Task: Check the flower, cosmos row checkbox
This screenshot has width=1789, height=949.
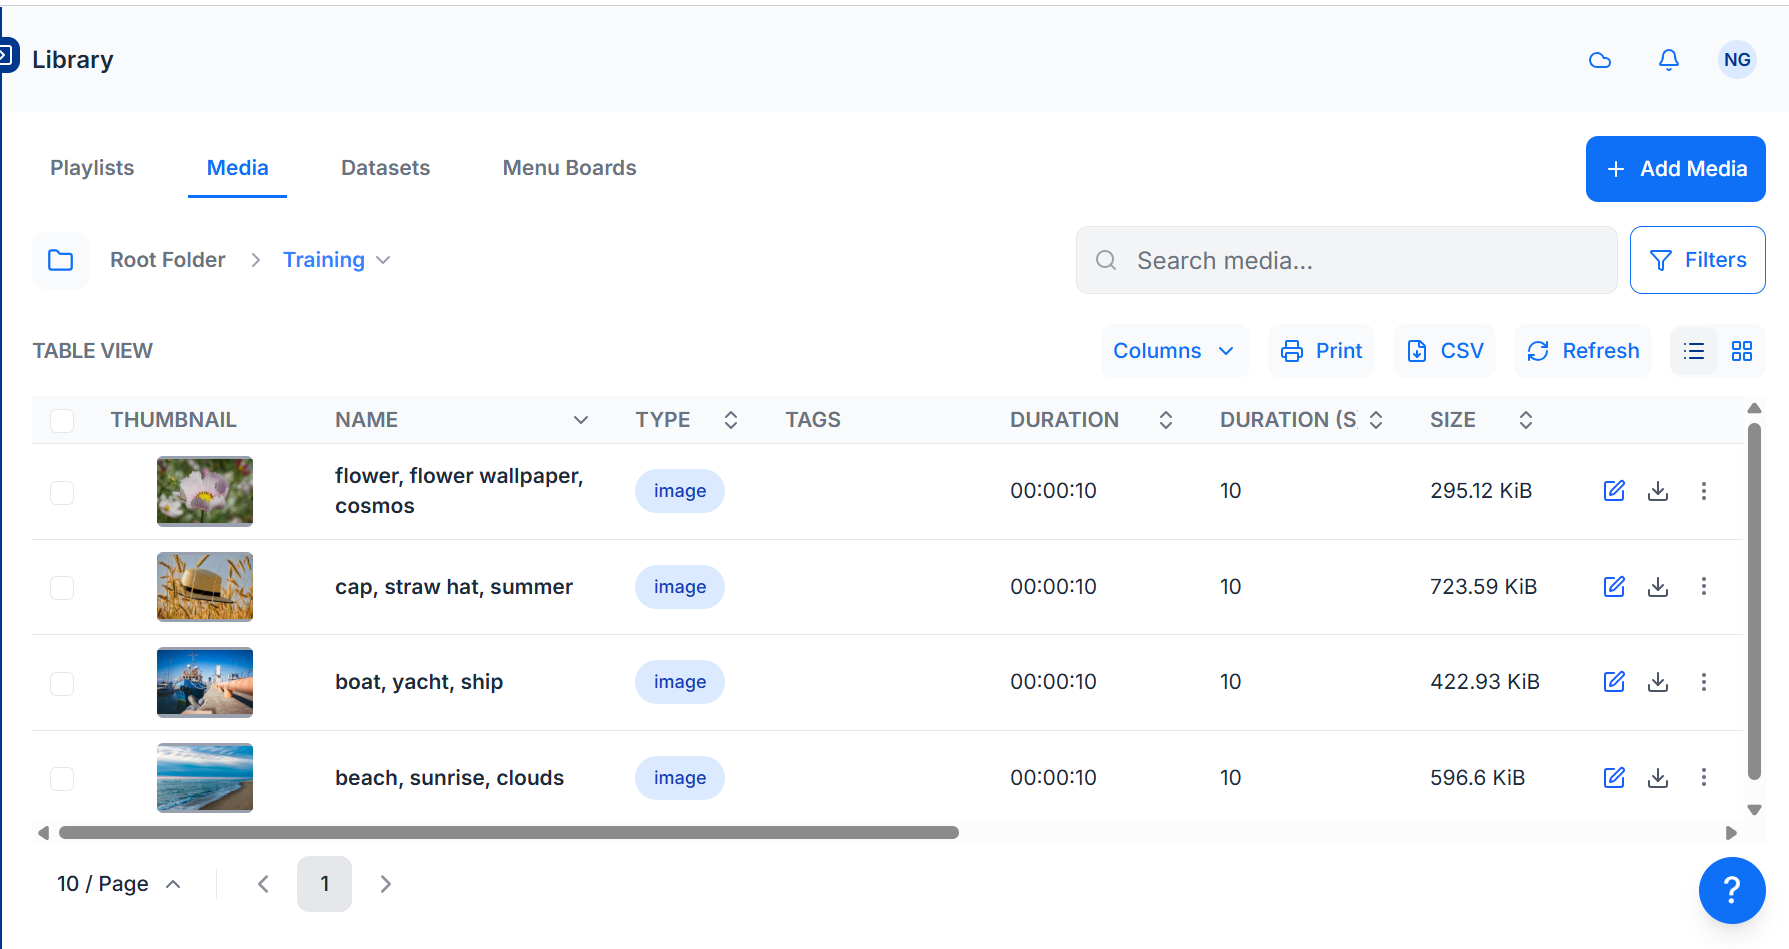Action: 62,492
